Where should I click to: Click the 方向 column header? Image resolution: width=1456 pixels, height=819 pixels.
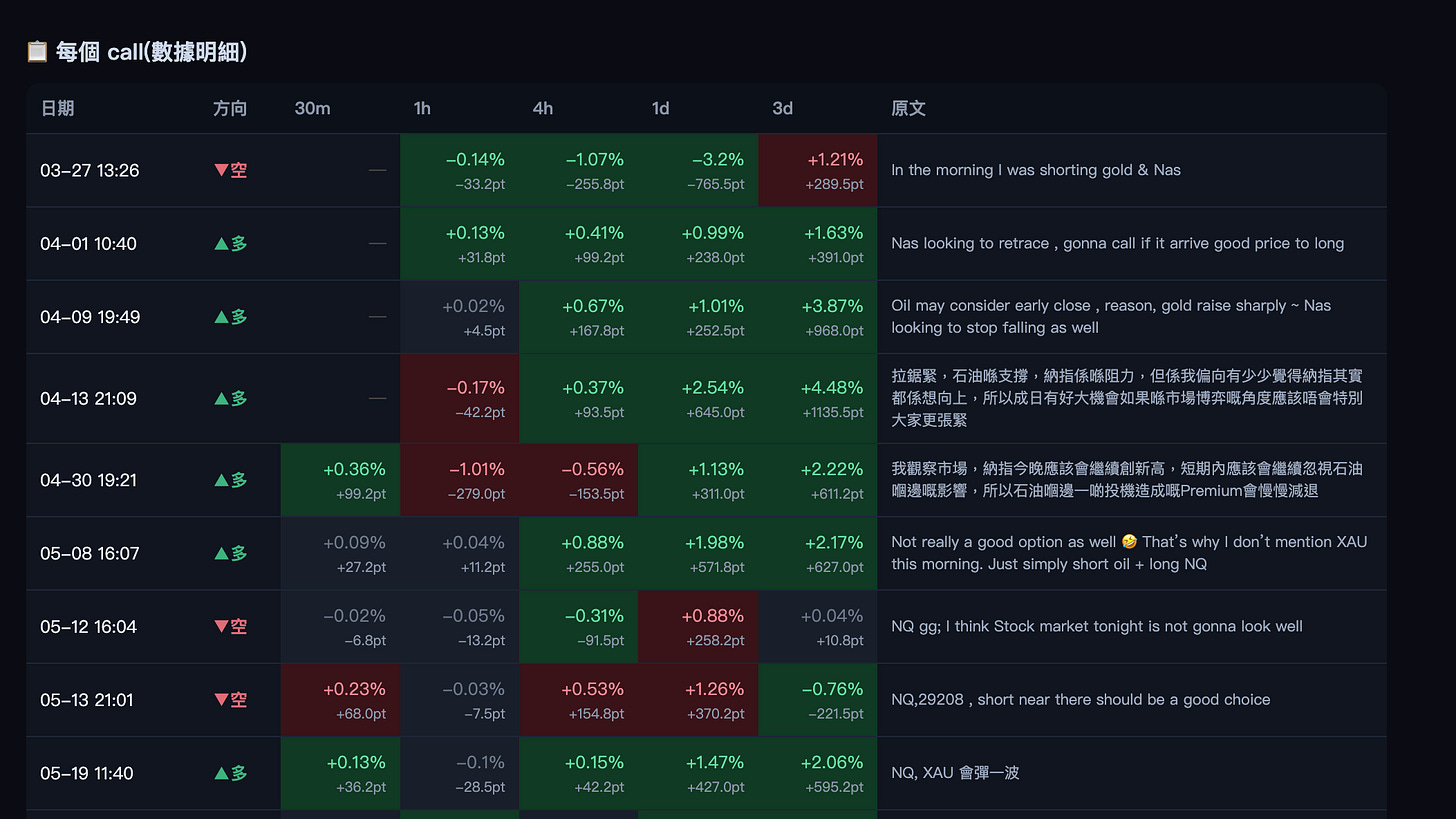pos(230,108)
